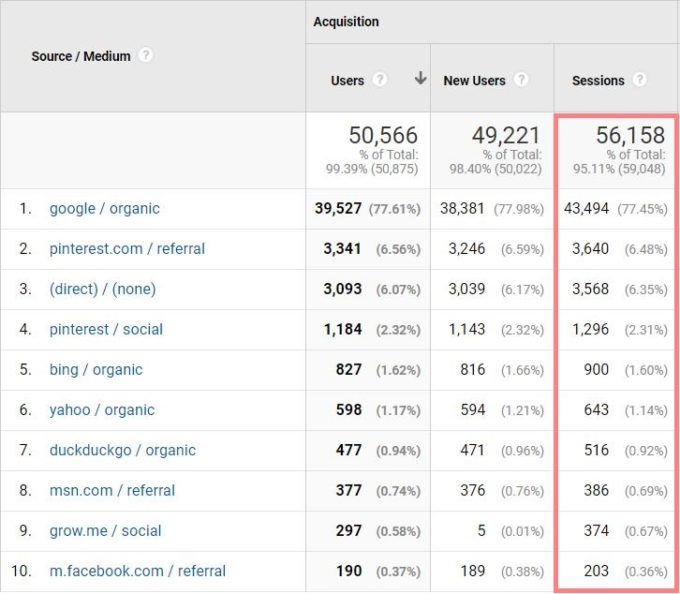This screenshot has width=680, height=594.
Task: Click users percentage (77.61%)
Action: [x=395, y=209]
